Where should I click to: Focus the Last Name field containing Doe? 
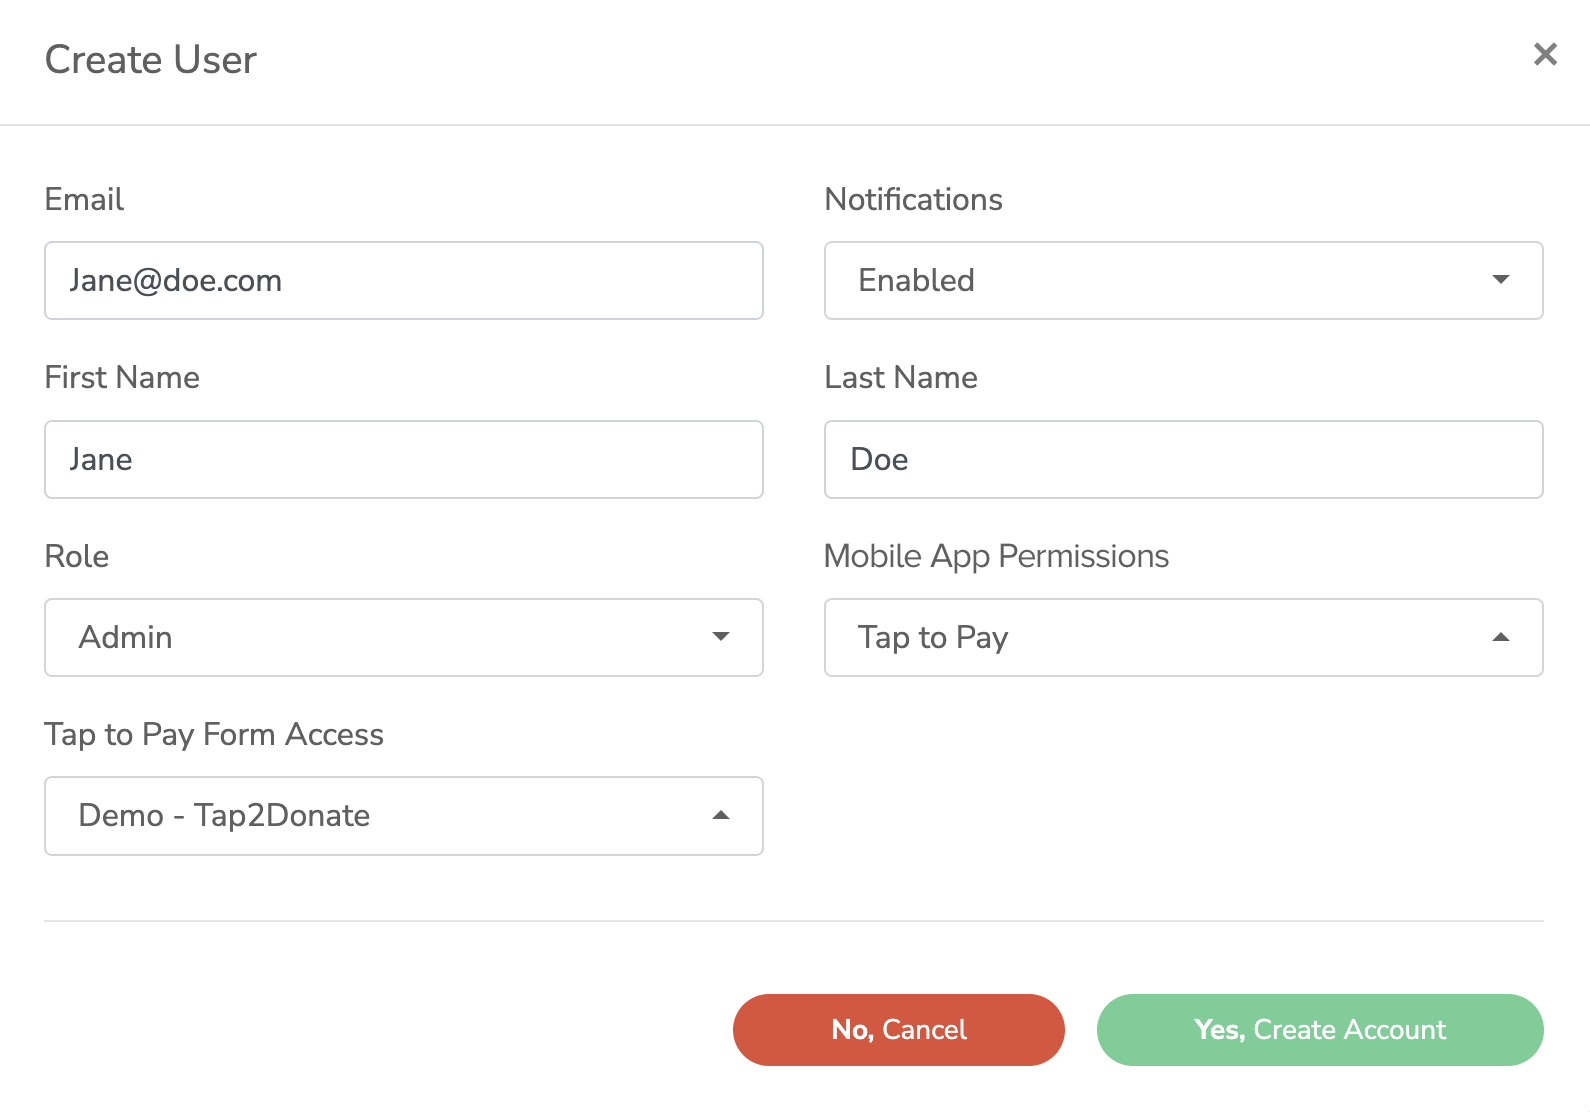point(1183,459)
